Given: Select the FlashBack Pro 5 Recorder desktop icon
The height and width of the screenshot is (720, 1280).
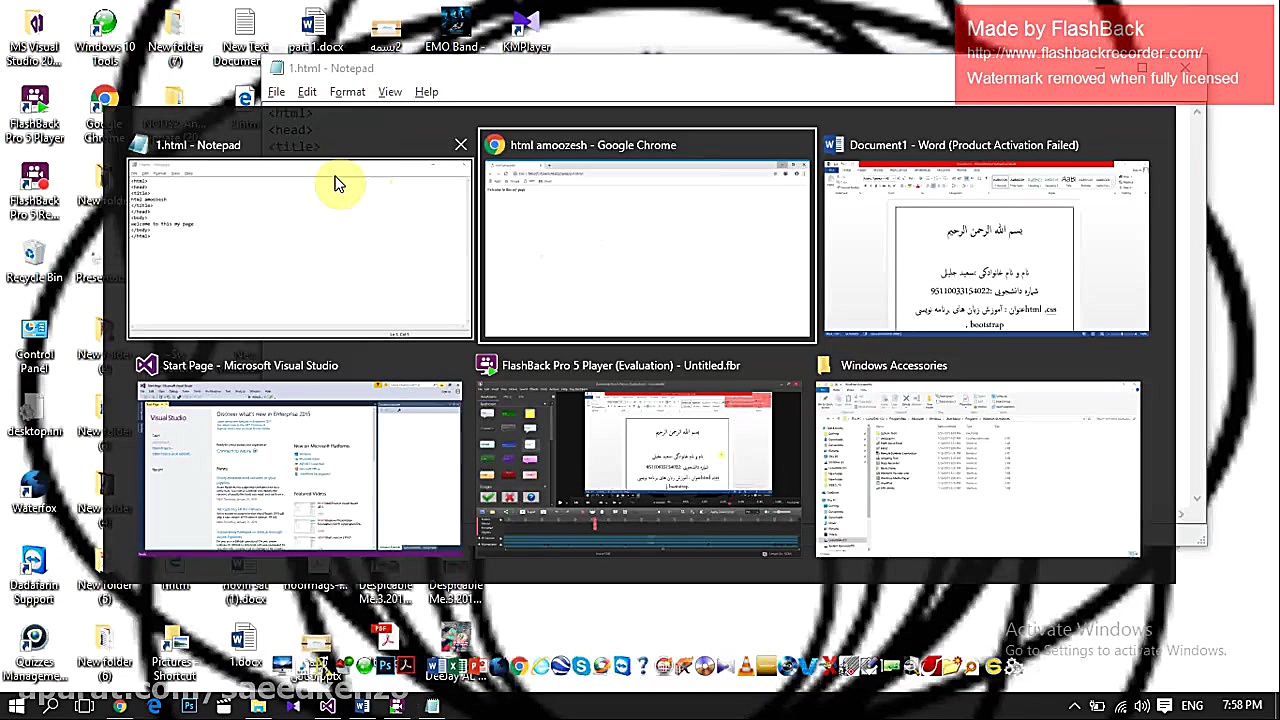Looking at the screenshot, I should [35, 192].
